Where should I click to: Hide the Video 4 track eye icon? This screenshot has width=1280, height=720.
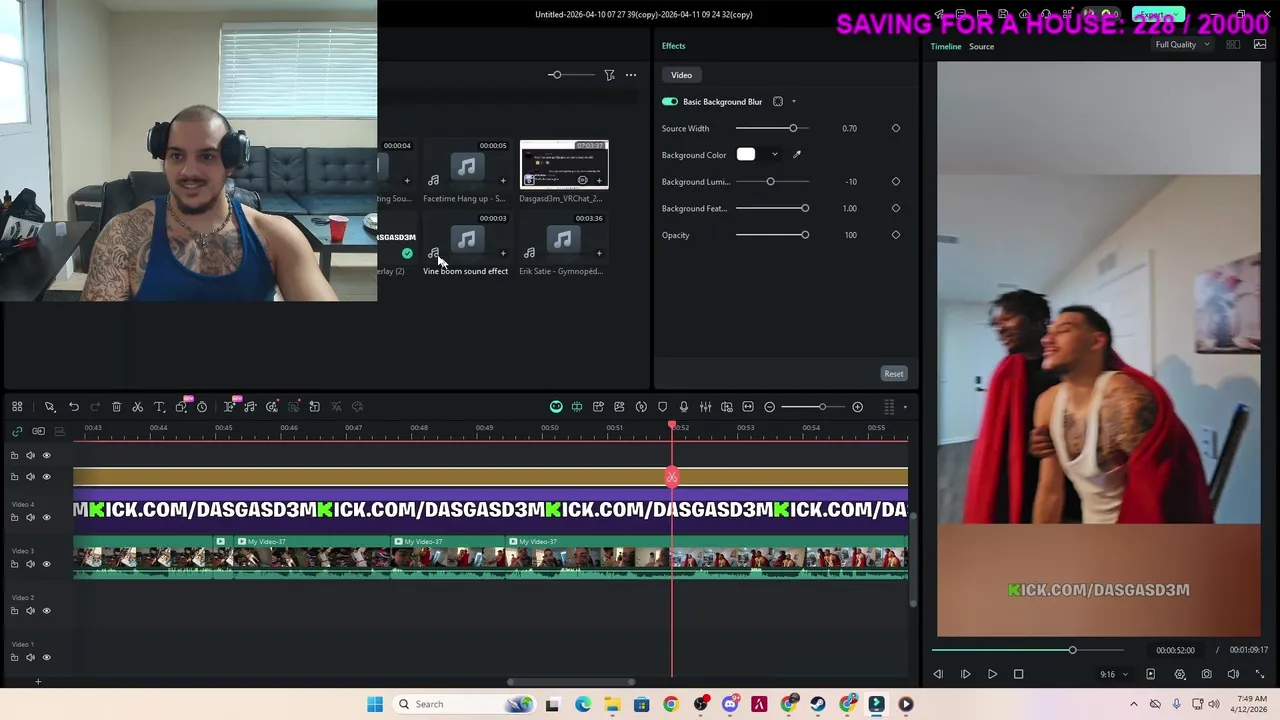pos(46,517)
